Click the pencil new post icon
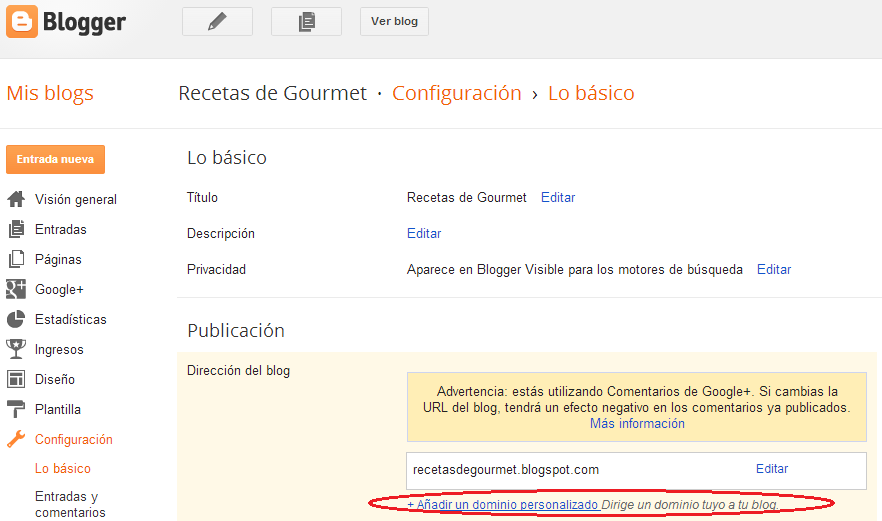Viewport: 882px width, 521px height. [217, 21]
